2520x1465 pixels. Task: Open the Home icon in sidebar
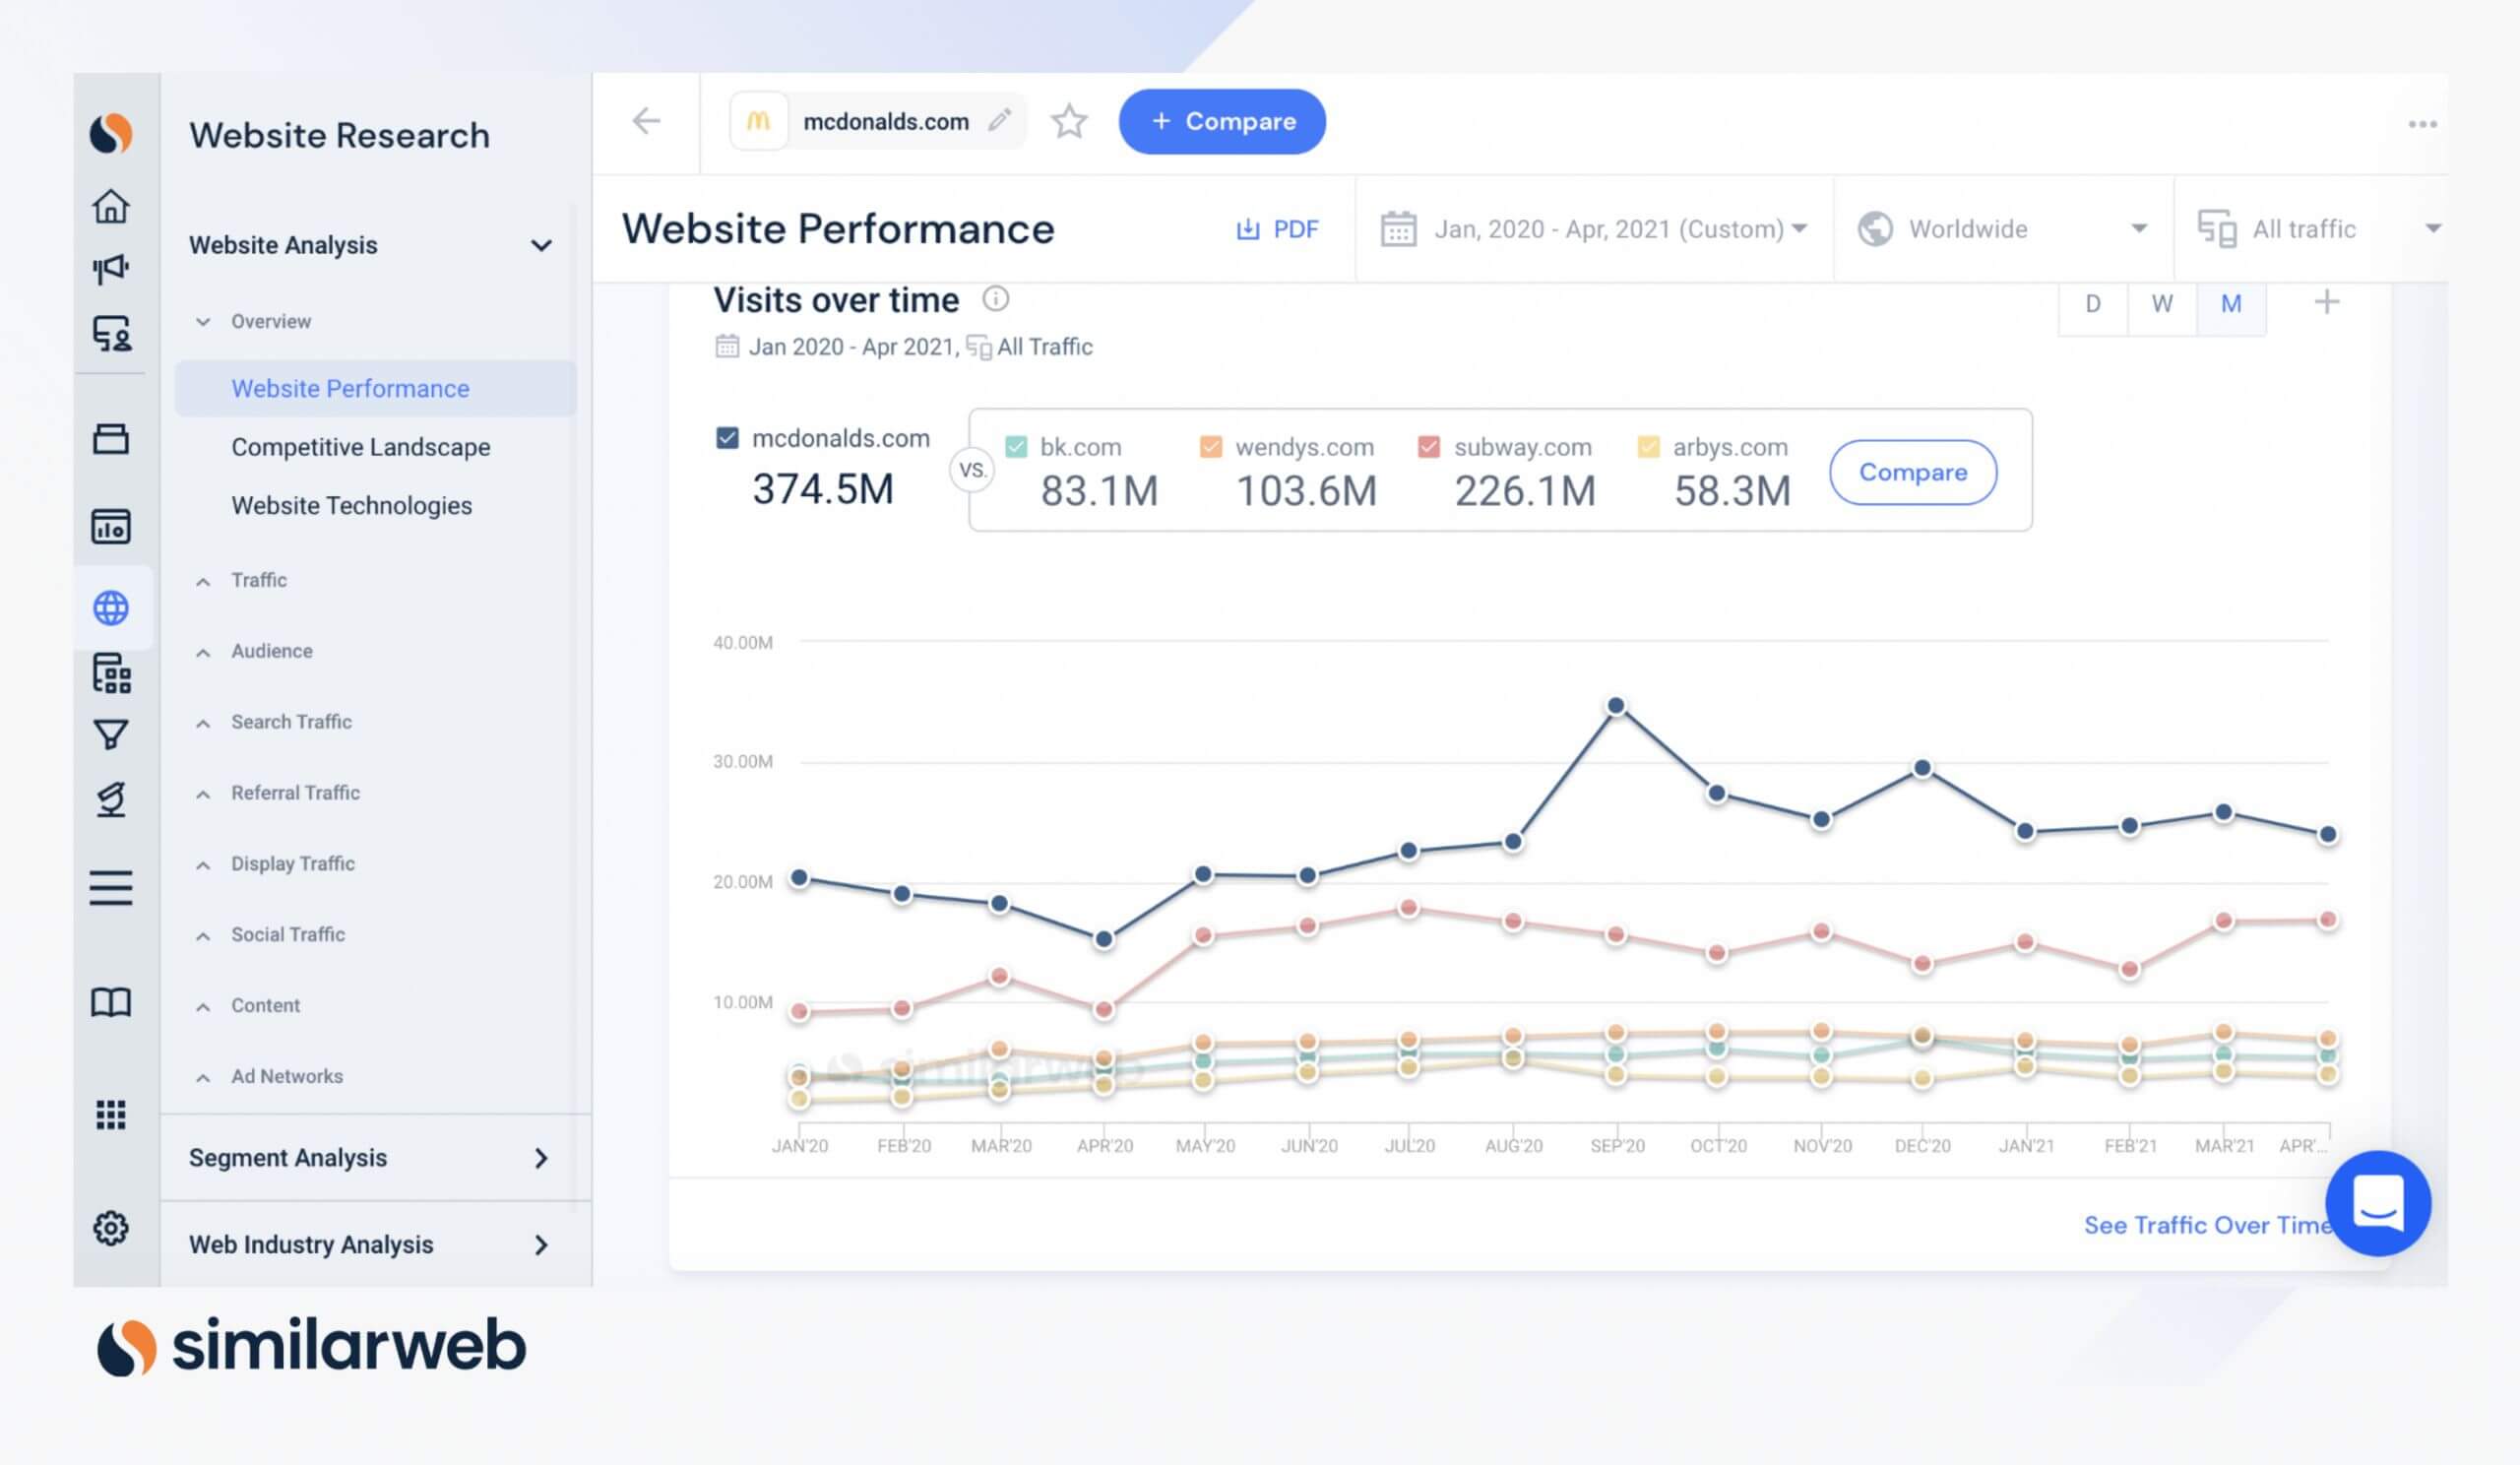112,207
